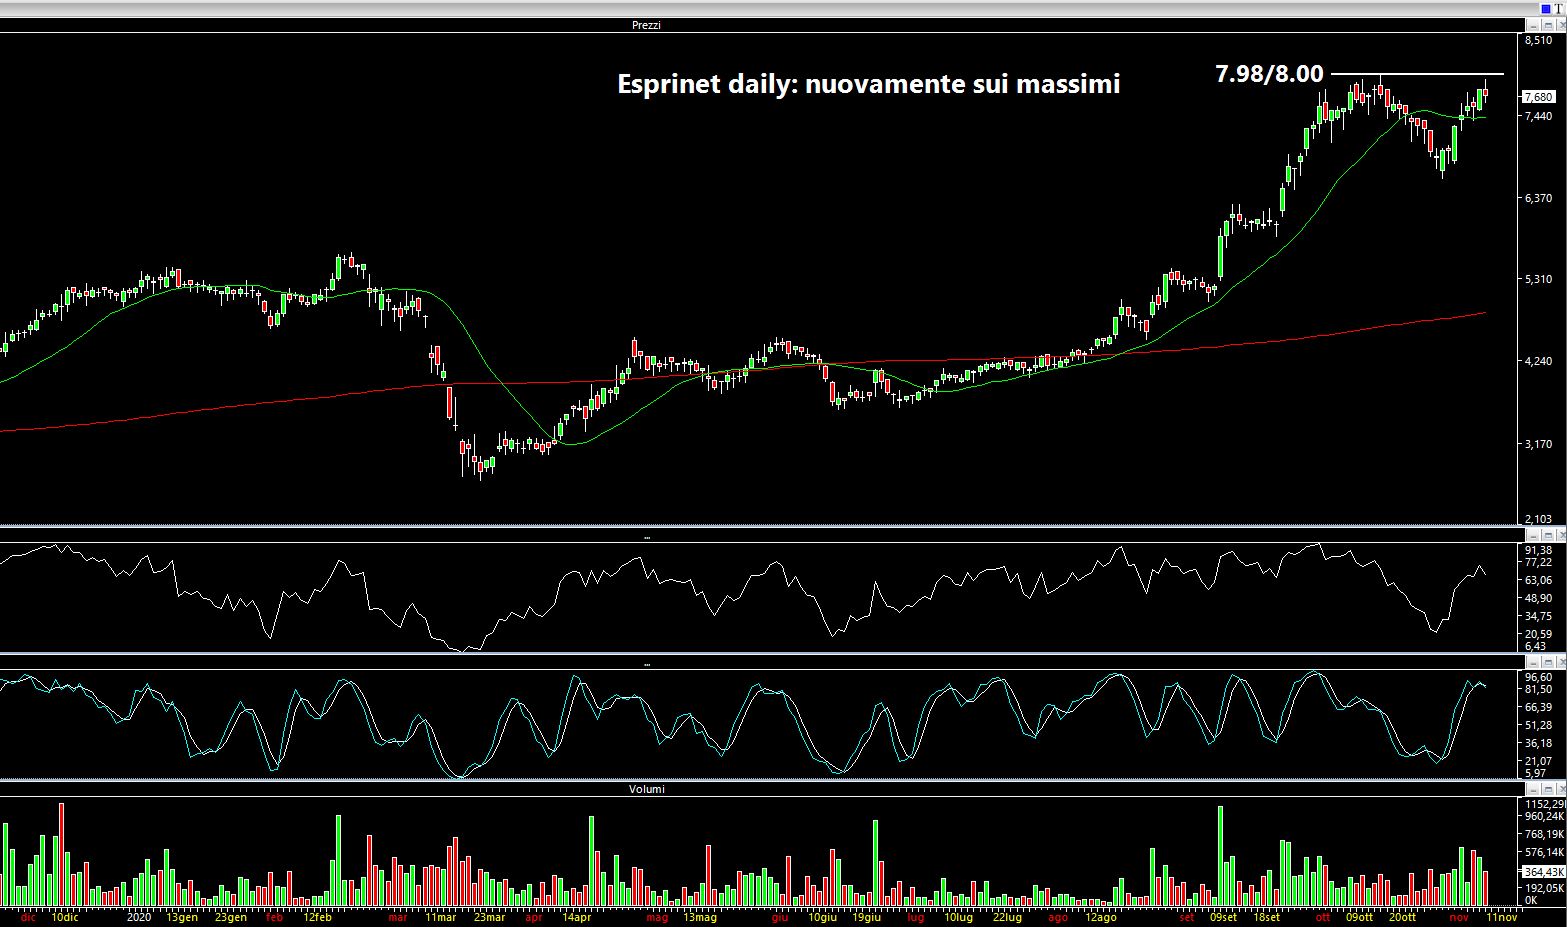1567x927 pixels.
Task: Click the blue square color icon
Action: point(1546,9)
